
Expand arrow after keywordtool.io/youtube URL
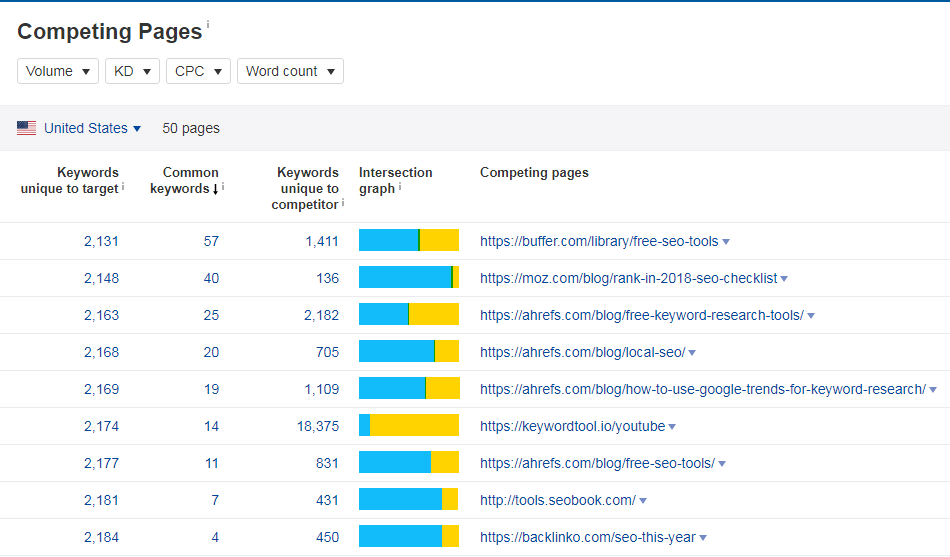[672, 427]
